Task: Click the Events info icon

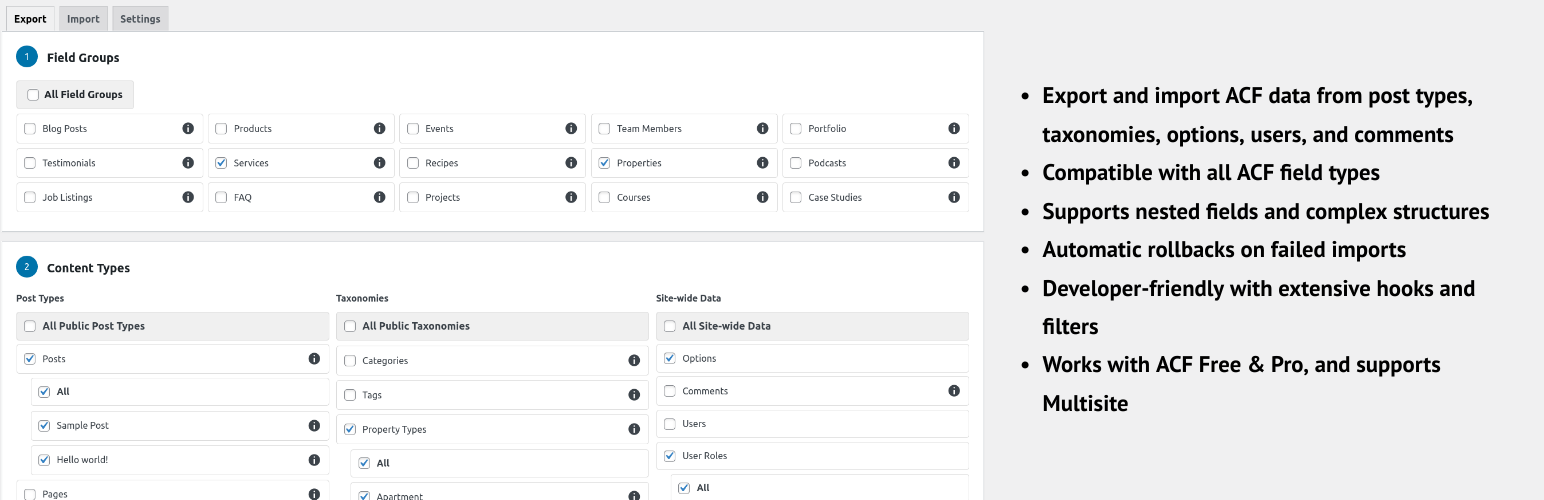Action: click(571, 129)
